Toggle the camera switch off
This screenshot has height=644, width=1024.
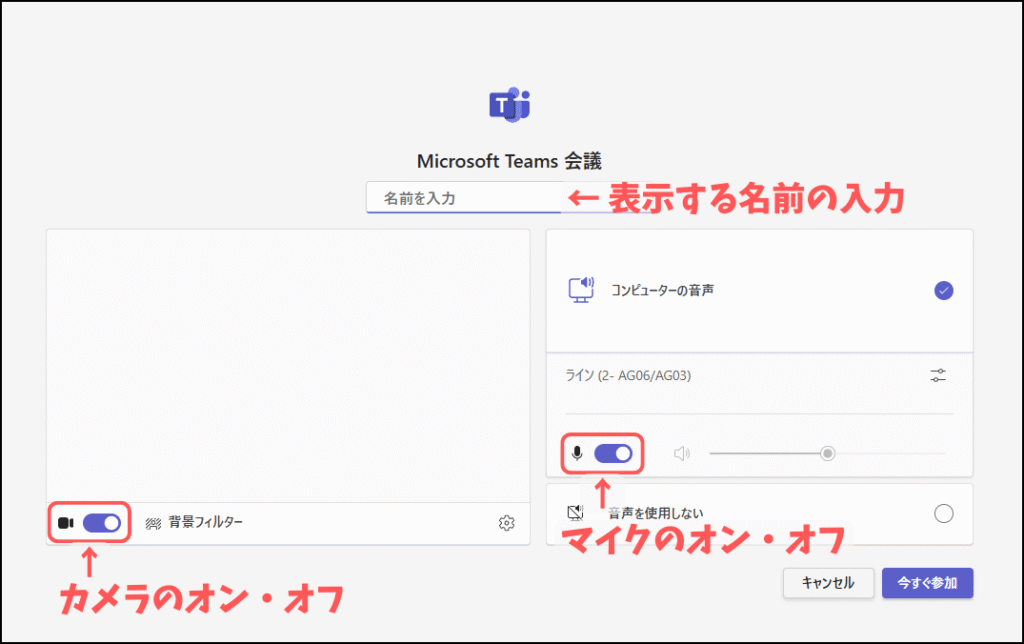(102, 523)
